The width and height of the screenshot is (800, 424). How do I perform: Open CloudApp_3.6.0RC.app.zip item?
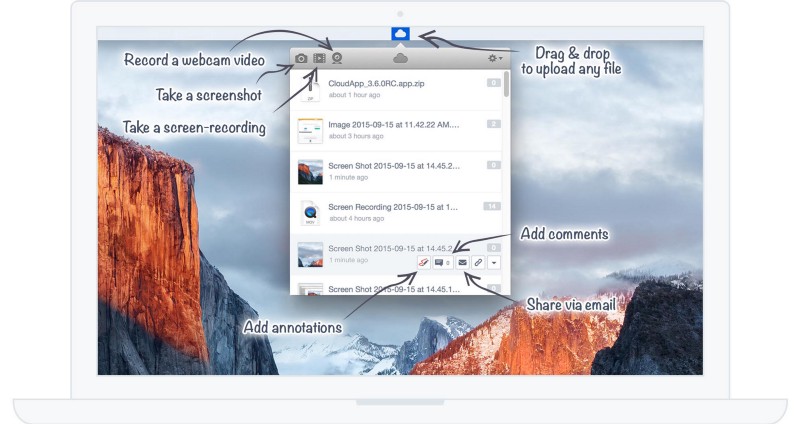click(380, 83)
